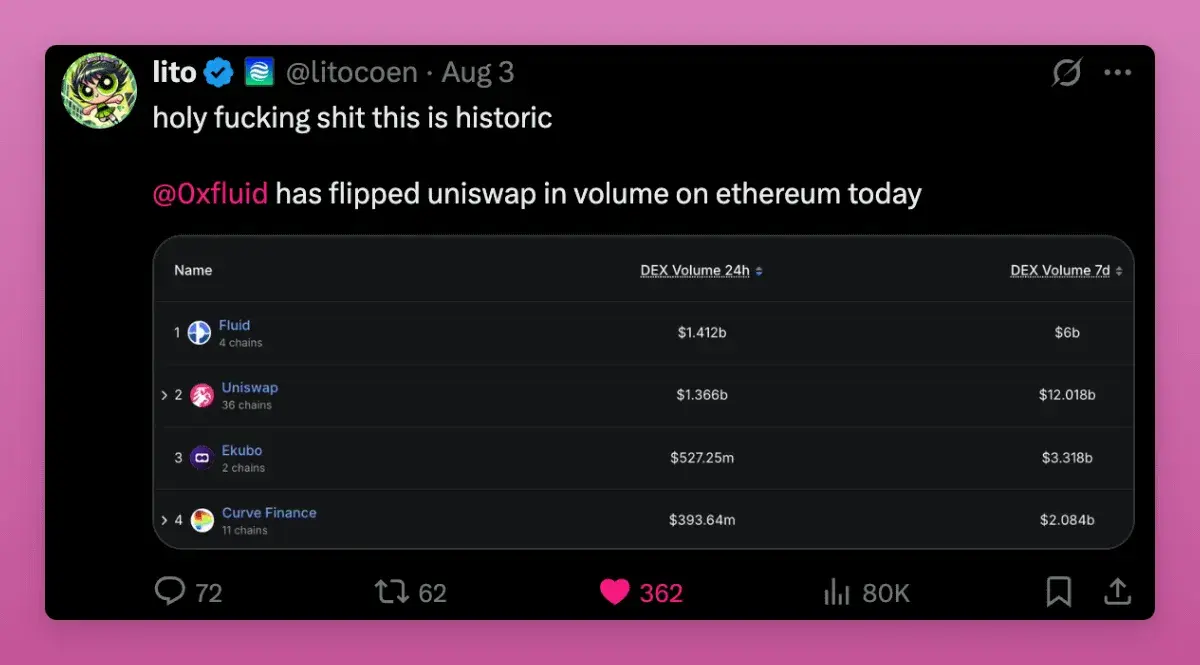Open share upload arrow icon
This screenshot has width=1200, height=665.
pos(1116,592)
